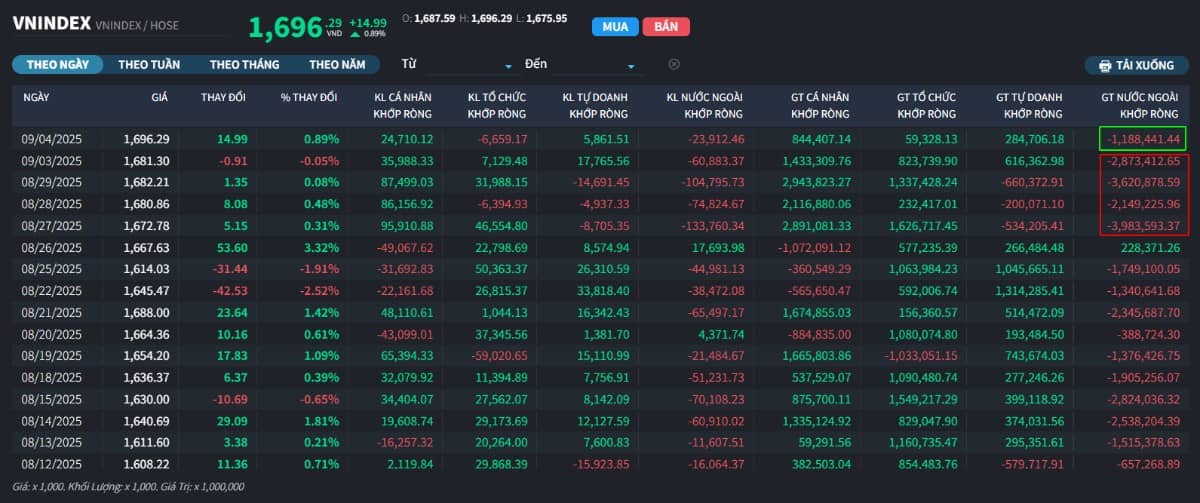Open the Từ date dropdown arrow

pyautogui.click(x=508, y=66)
